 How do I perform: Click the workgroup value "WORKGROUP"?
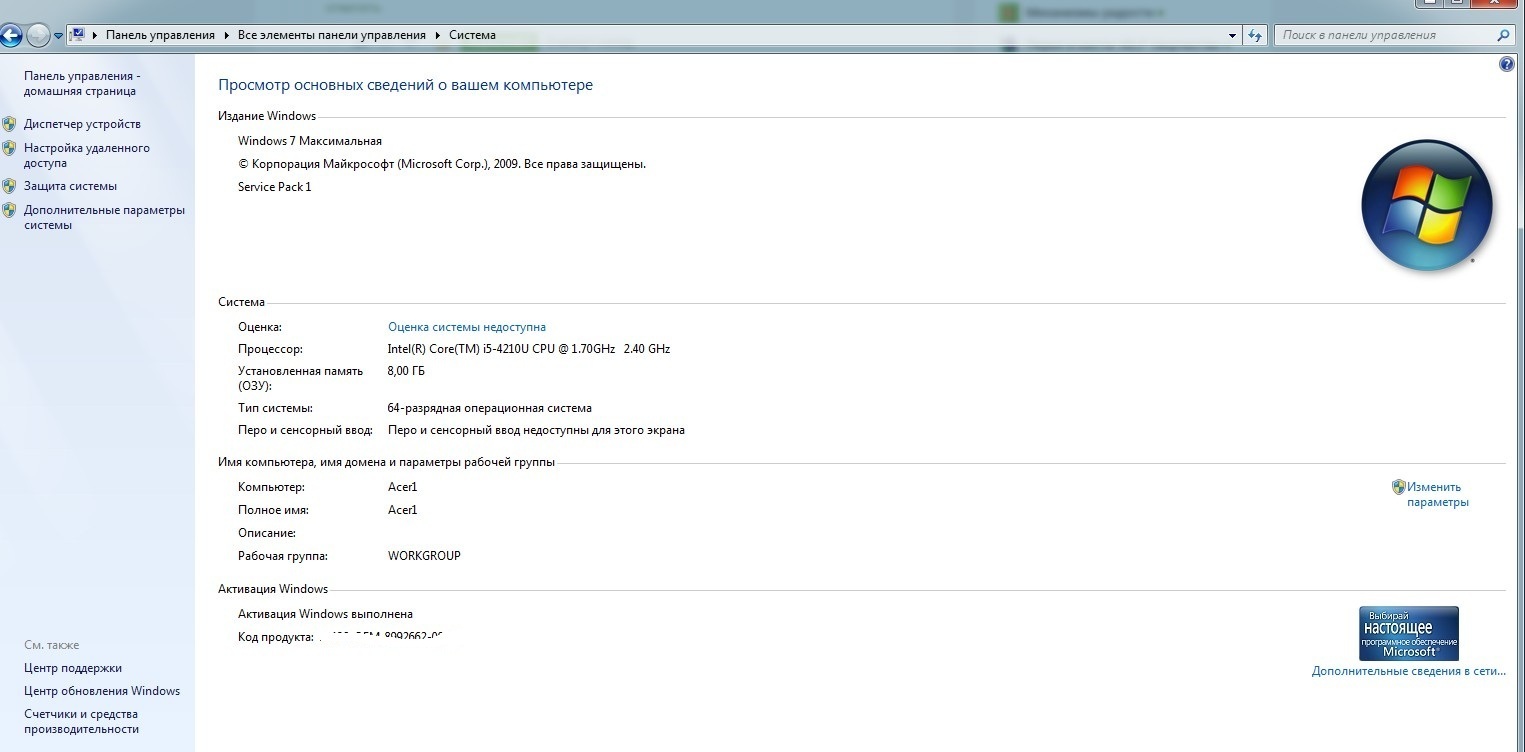(424, 556)
